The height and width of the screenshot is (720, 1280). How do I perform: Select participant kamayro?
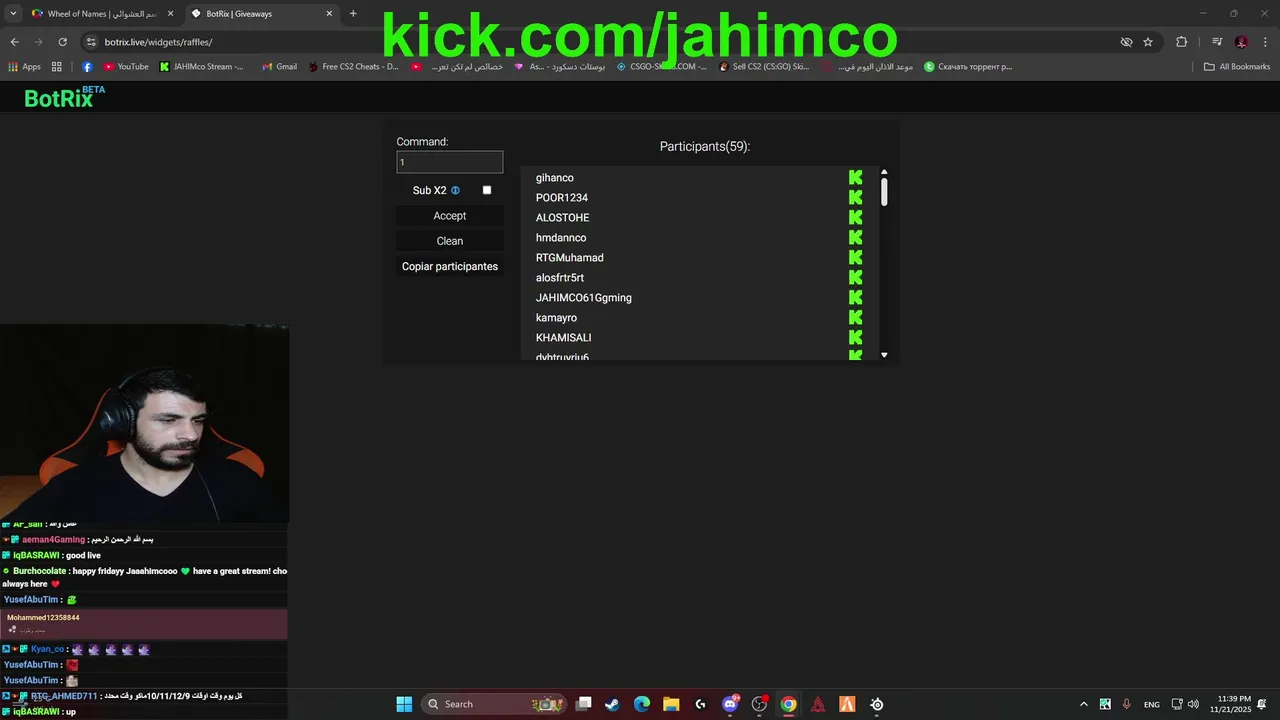556,318
